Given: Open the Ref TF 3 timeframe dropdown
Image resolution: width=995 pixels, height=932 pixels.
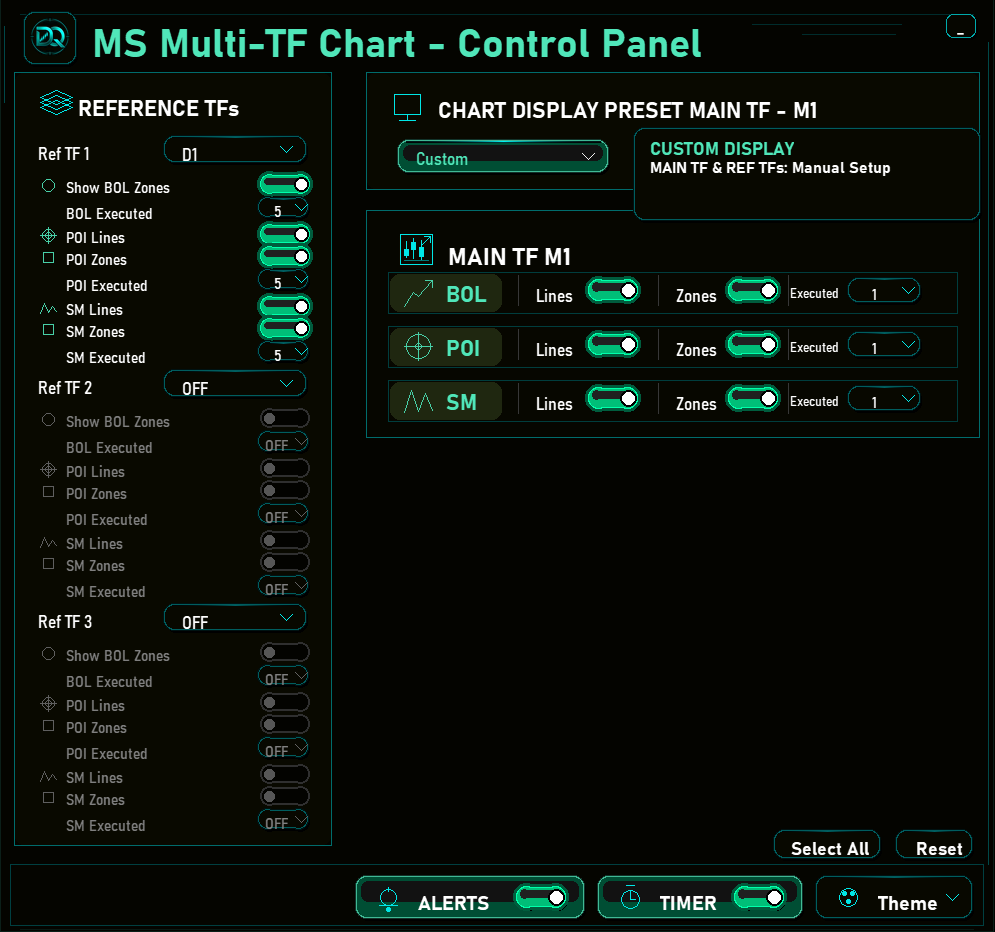Looking at the screenshot, I should pyautogui.click(x=235, y=619).
